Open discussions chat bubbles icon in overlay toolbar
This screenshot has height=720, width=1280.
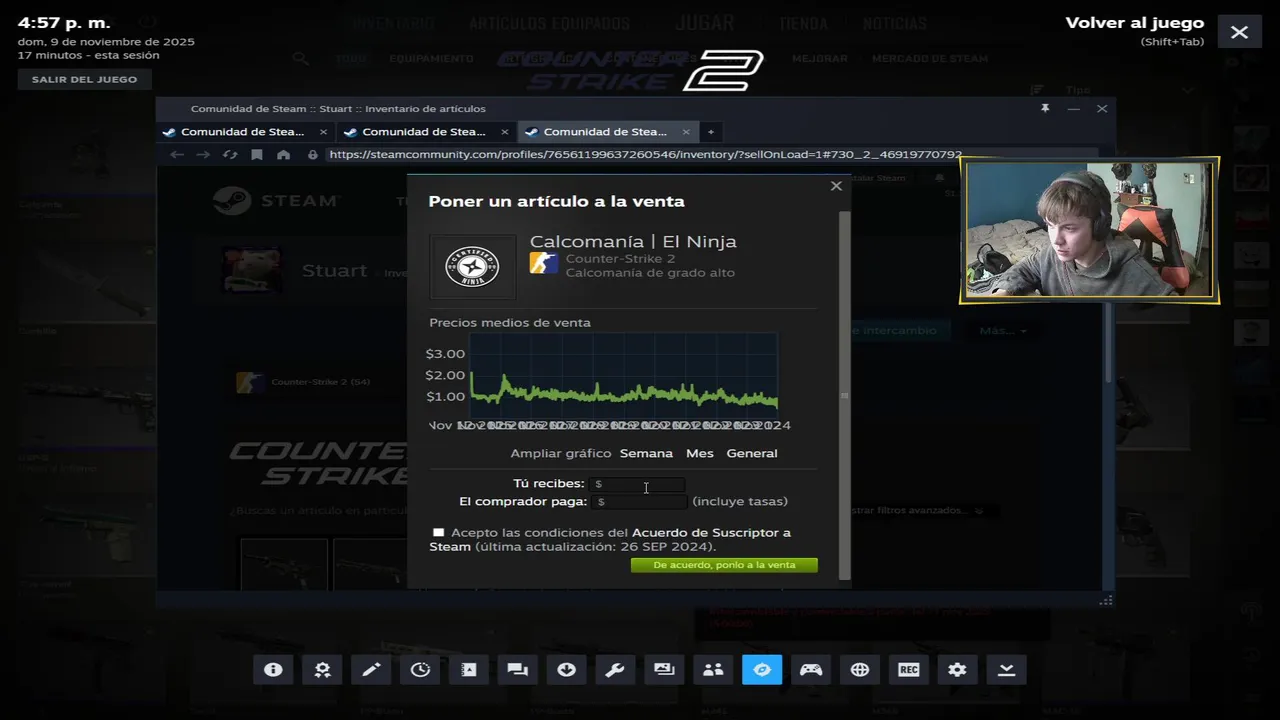point(517,670)
